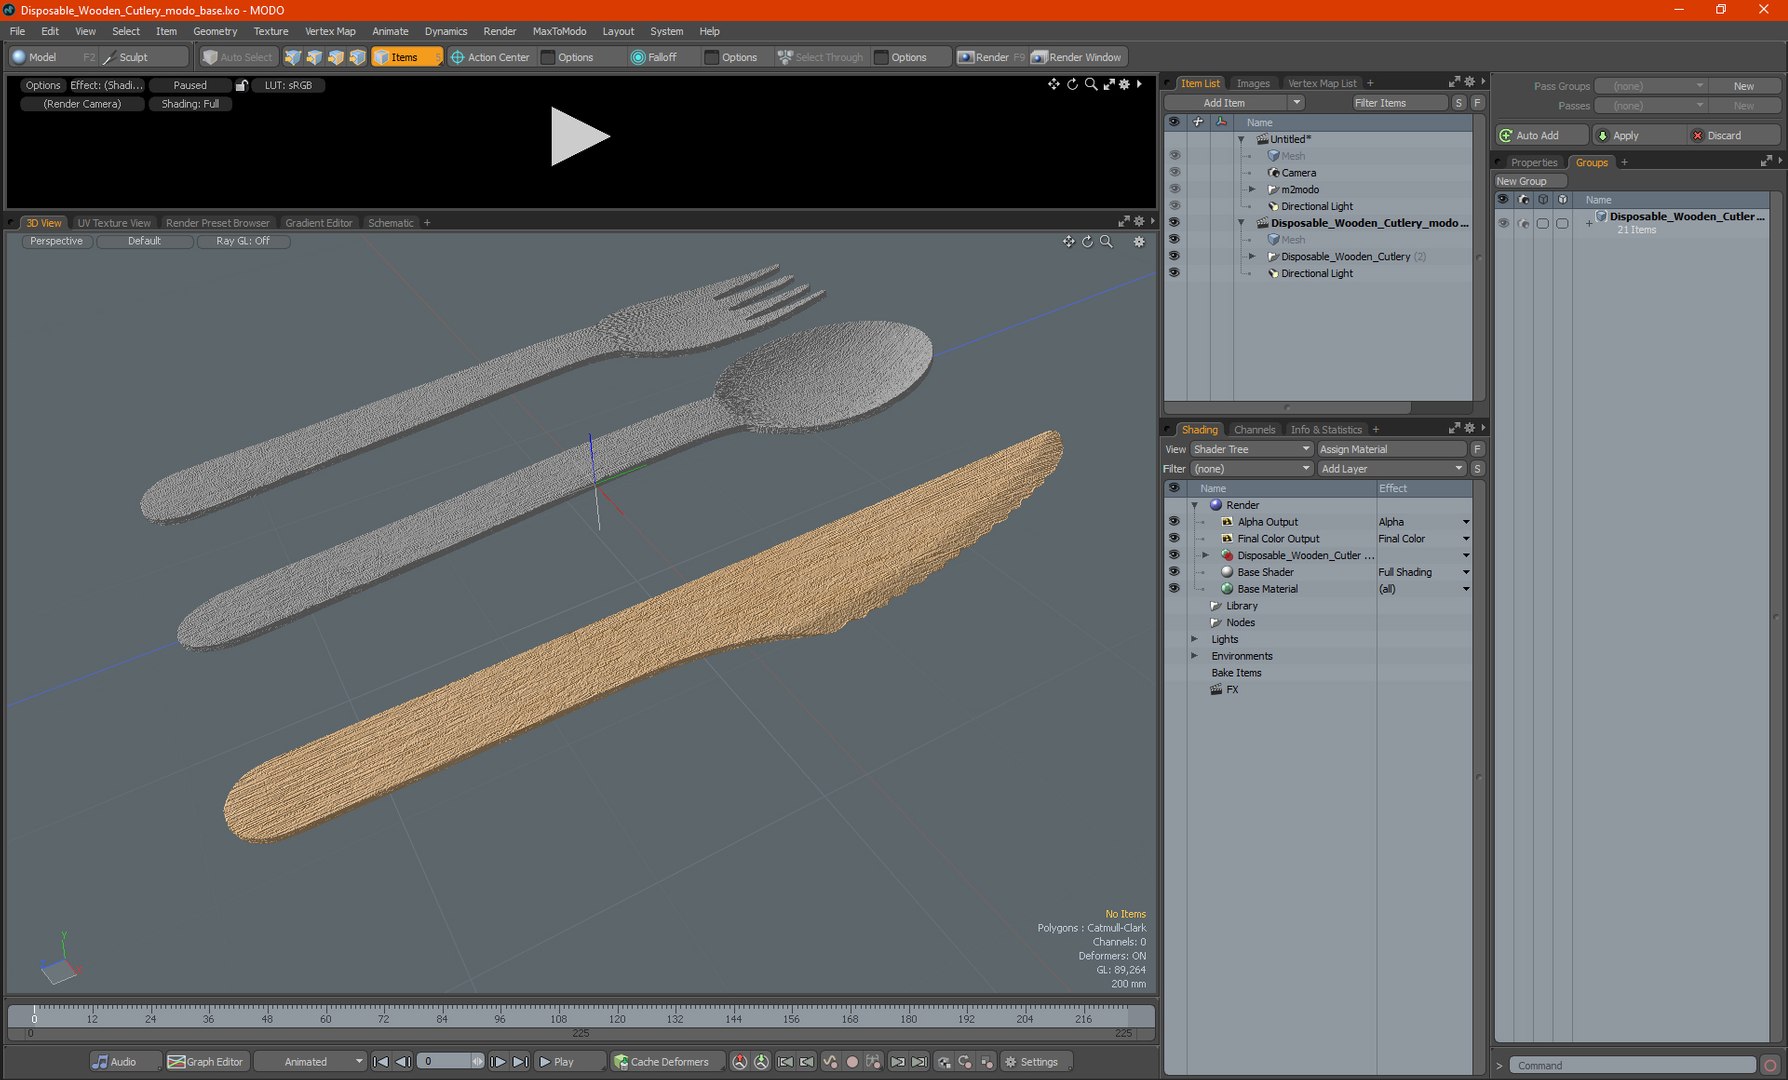
Task: Click the preview lock icon beside Paused
Action: (241, 85)
